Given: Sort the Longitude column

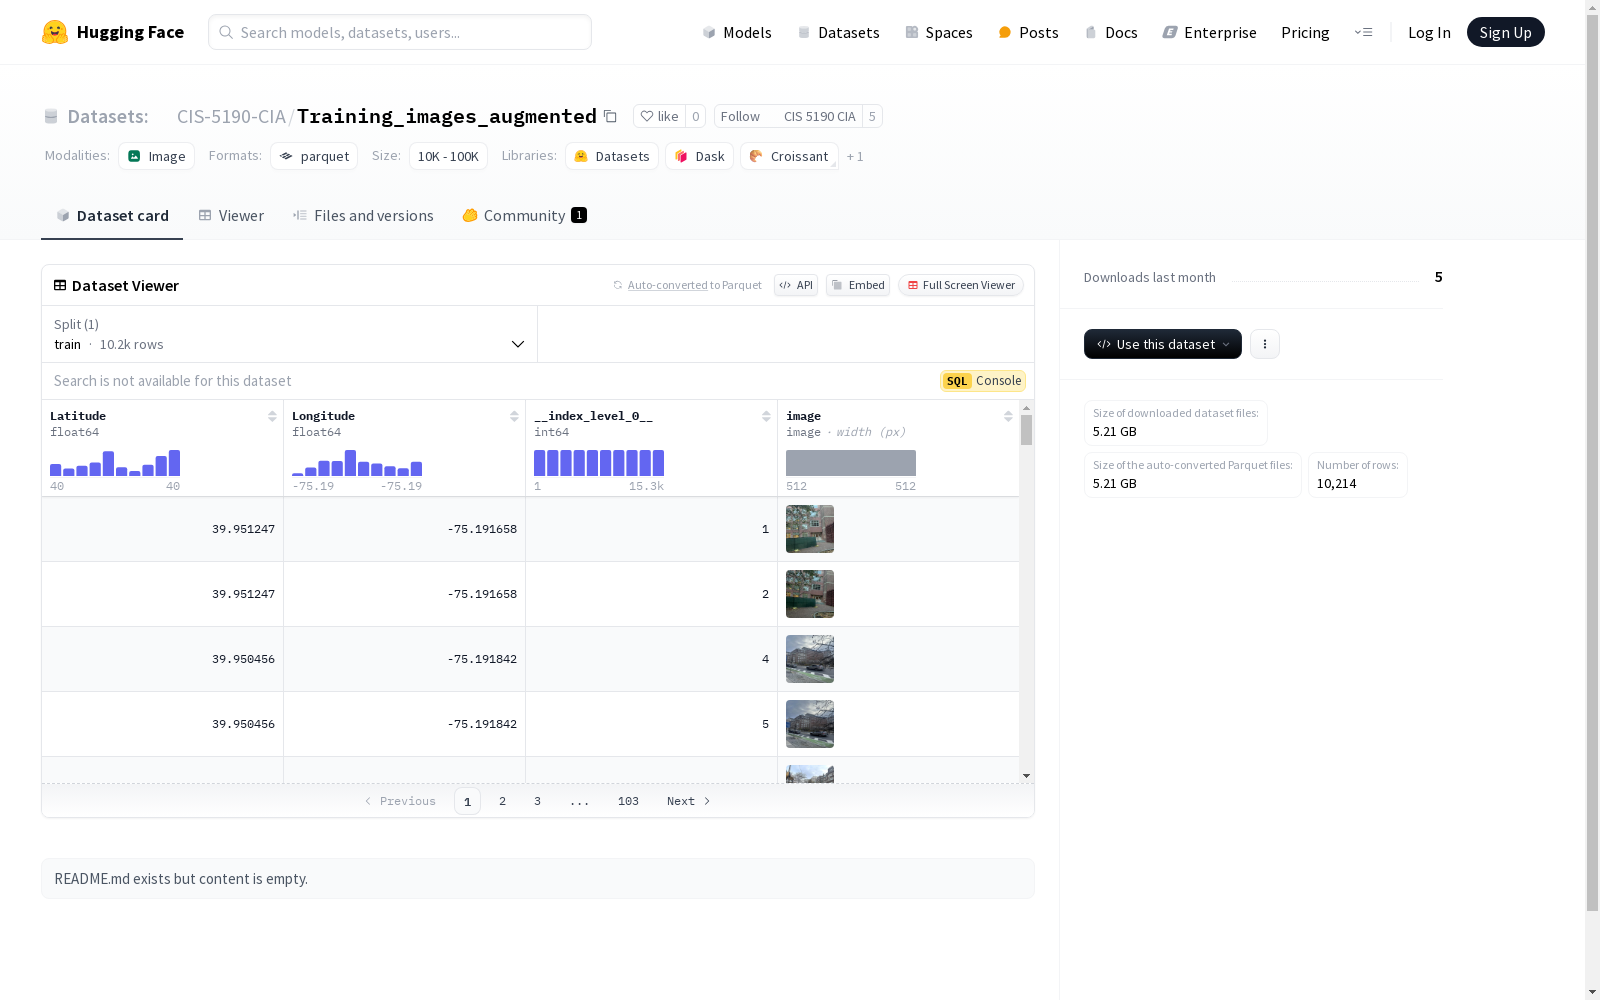Looking at the screenshot, I should 514,416.
